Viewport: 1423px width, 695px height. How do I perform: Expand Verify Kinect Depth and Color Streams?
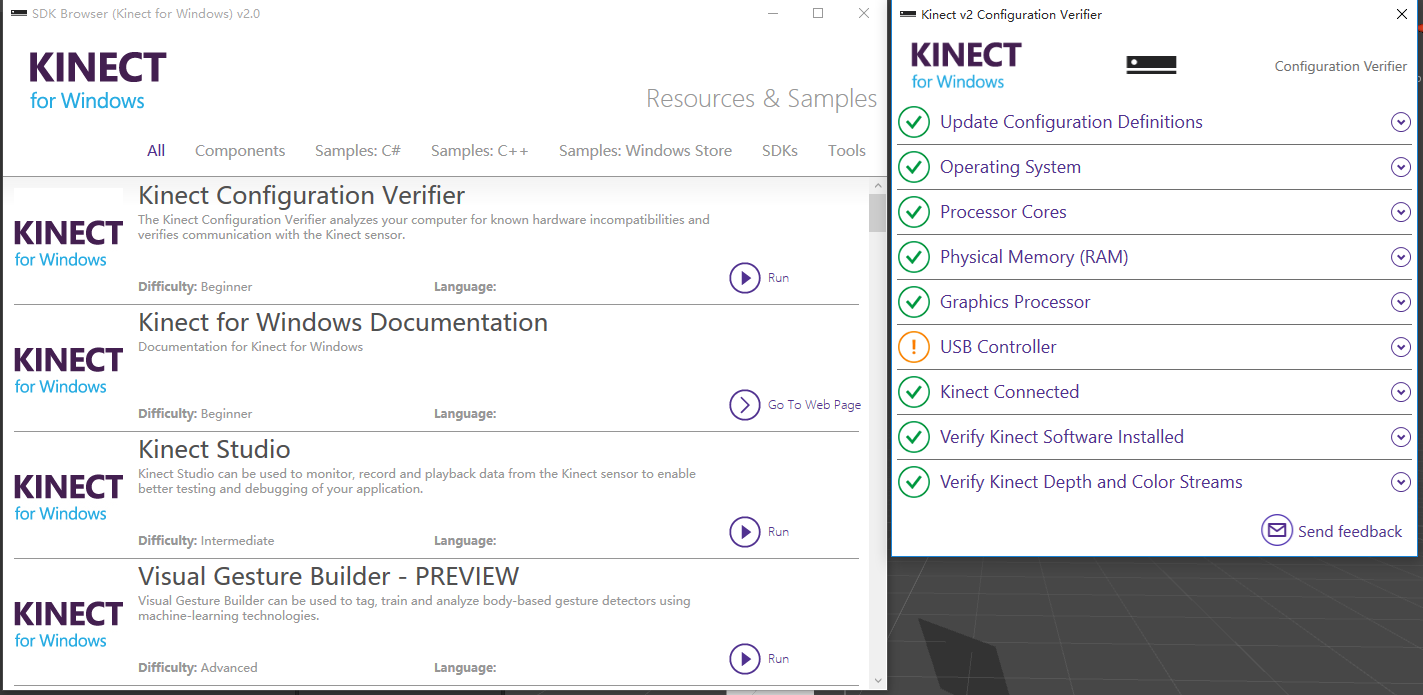click(1400, 482)
